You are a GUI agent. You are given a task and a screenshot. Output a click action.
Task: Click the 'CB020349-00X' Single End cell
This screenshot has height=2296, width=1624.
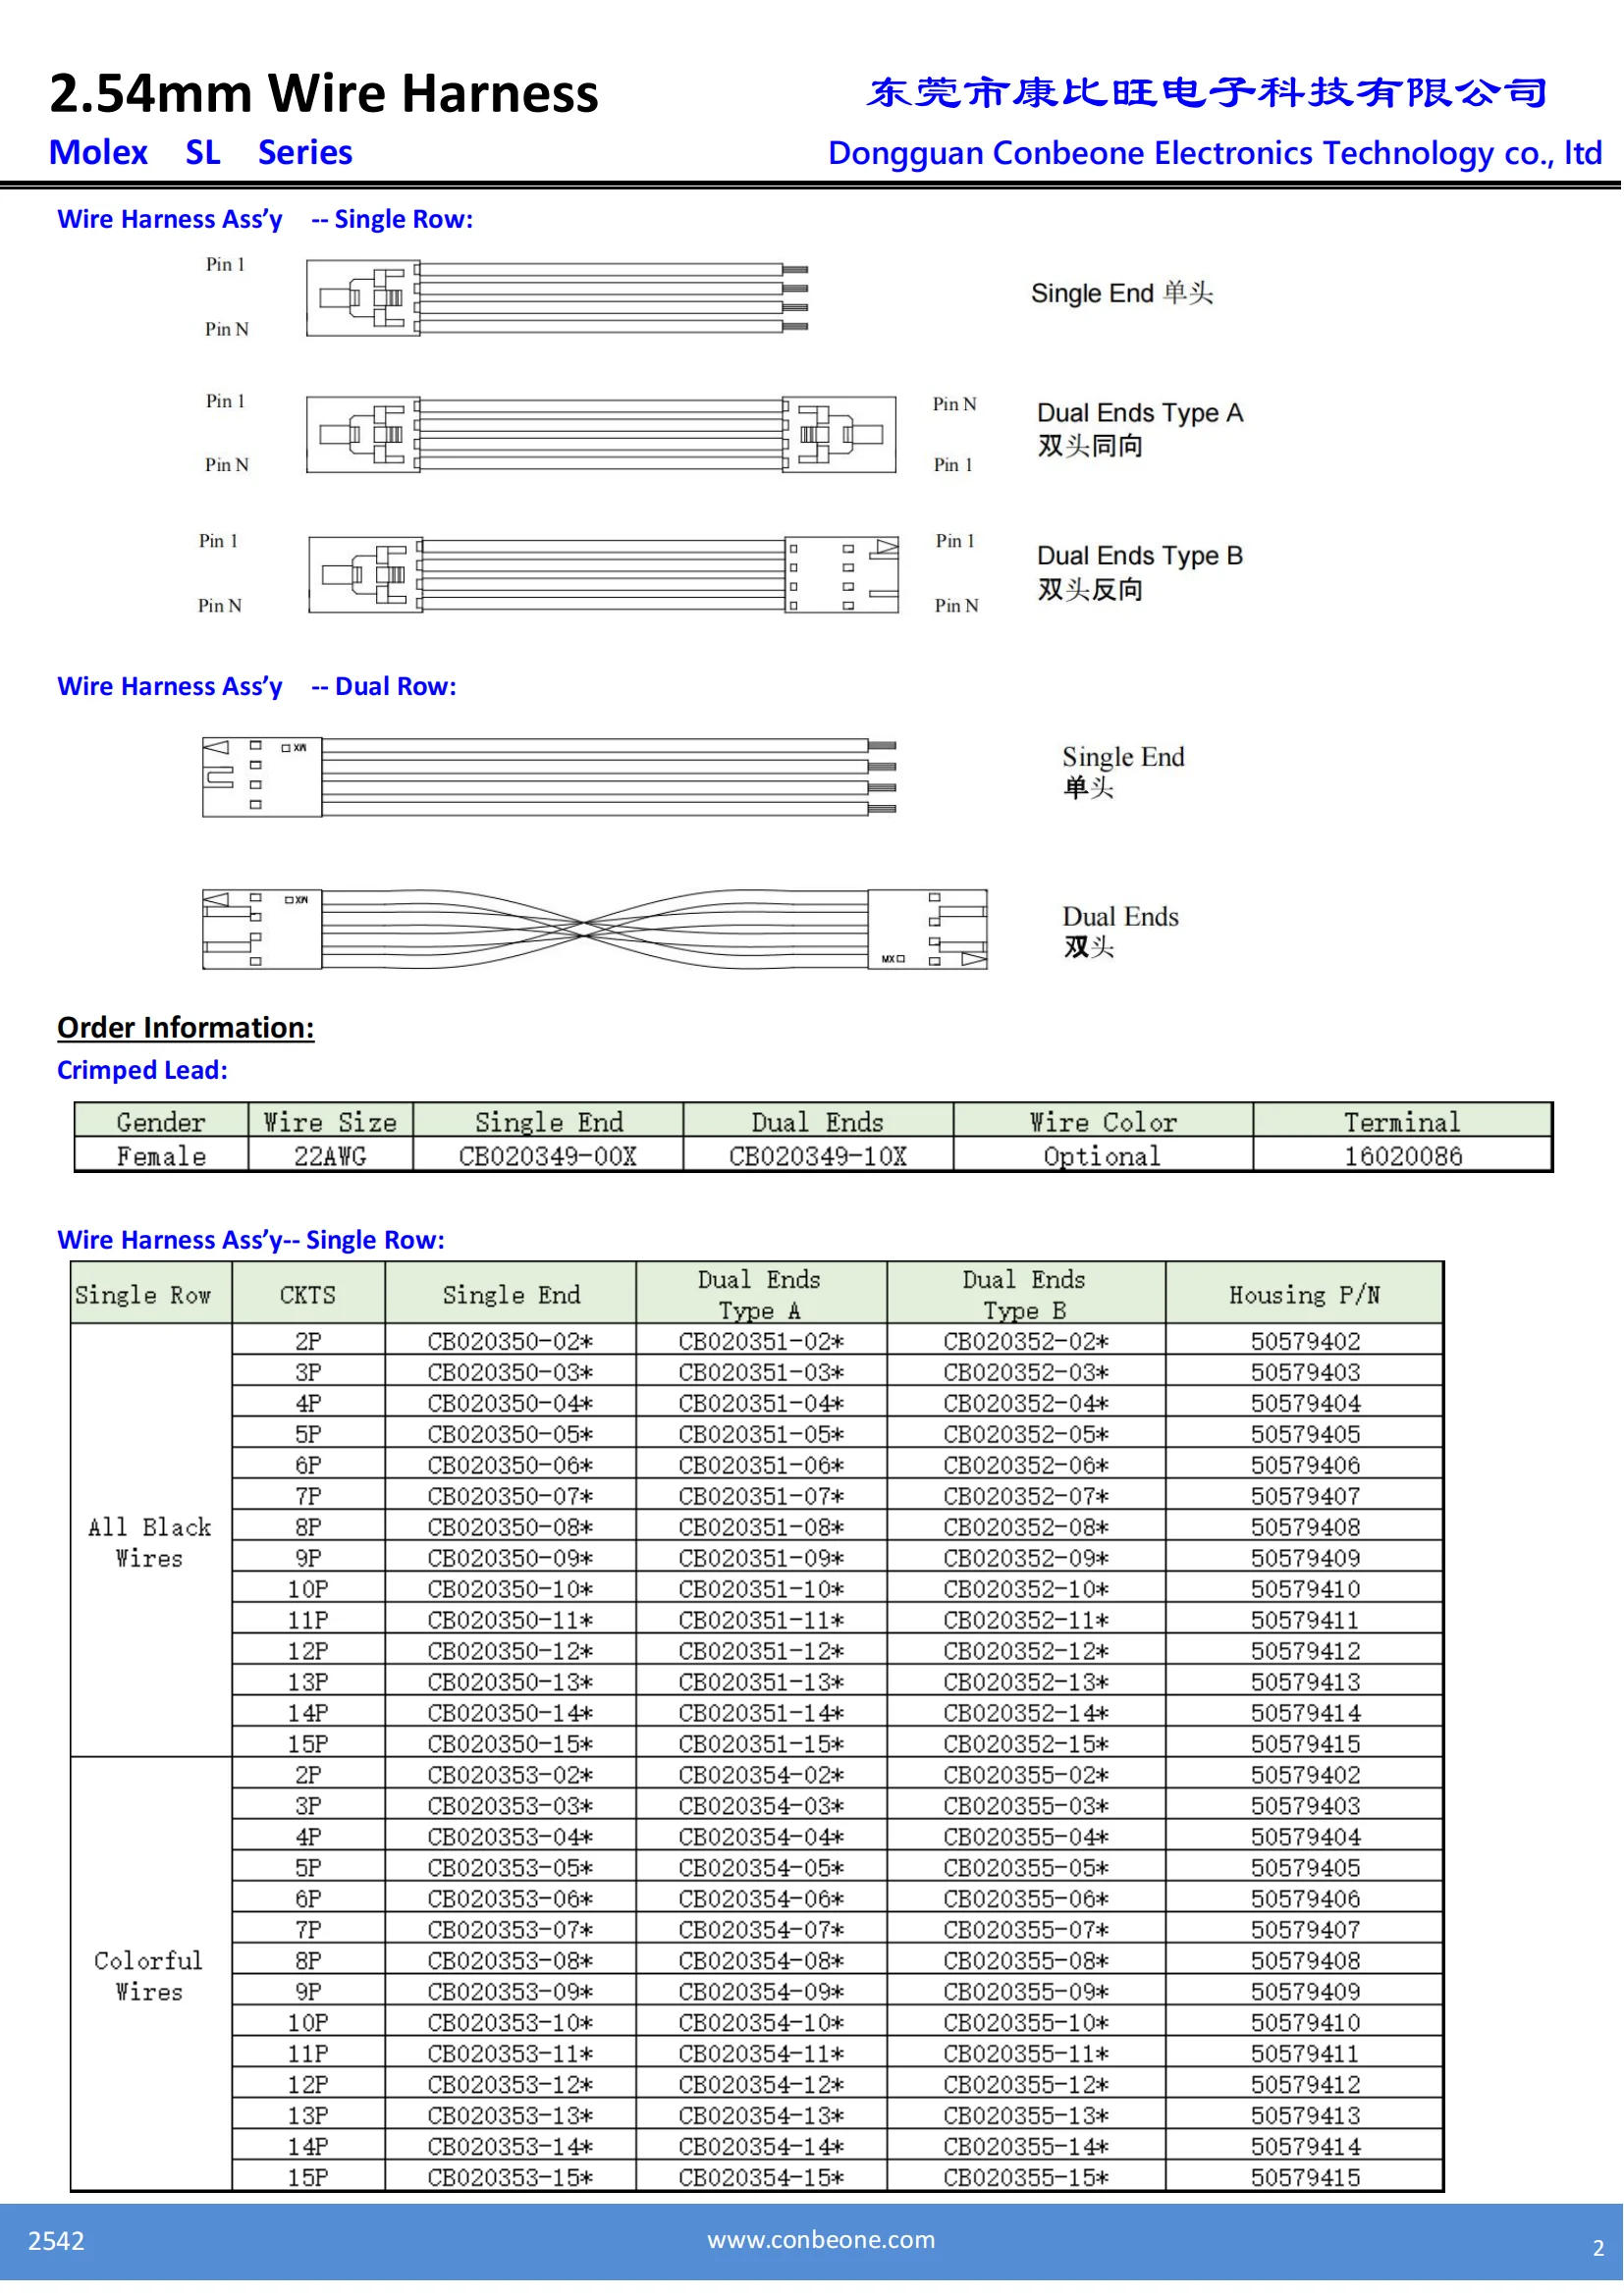pyautogui.click(x=548, y=1157)
